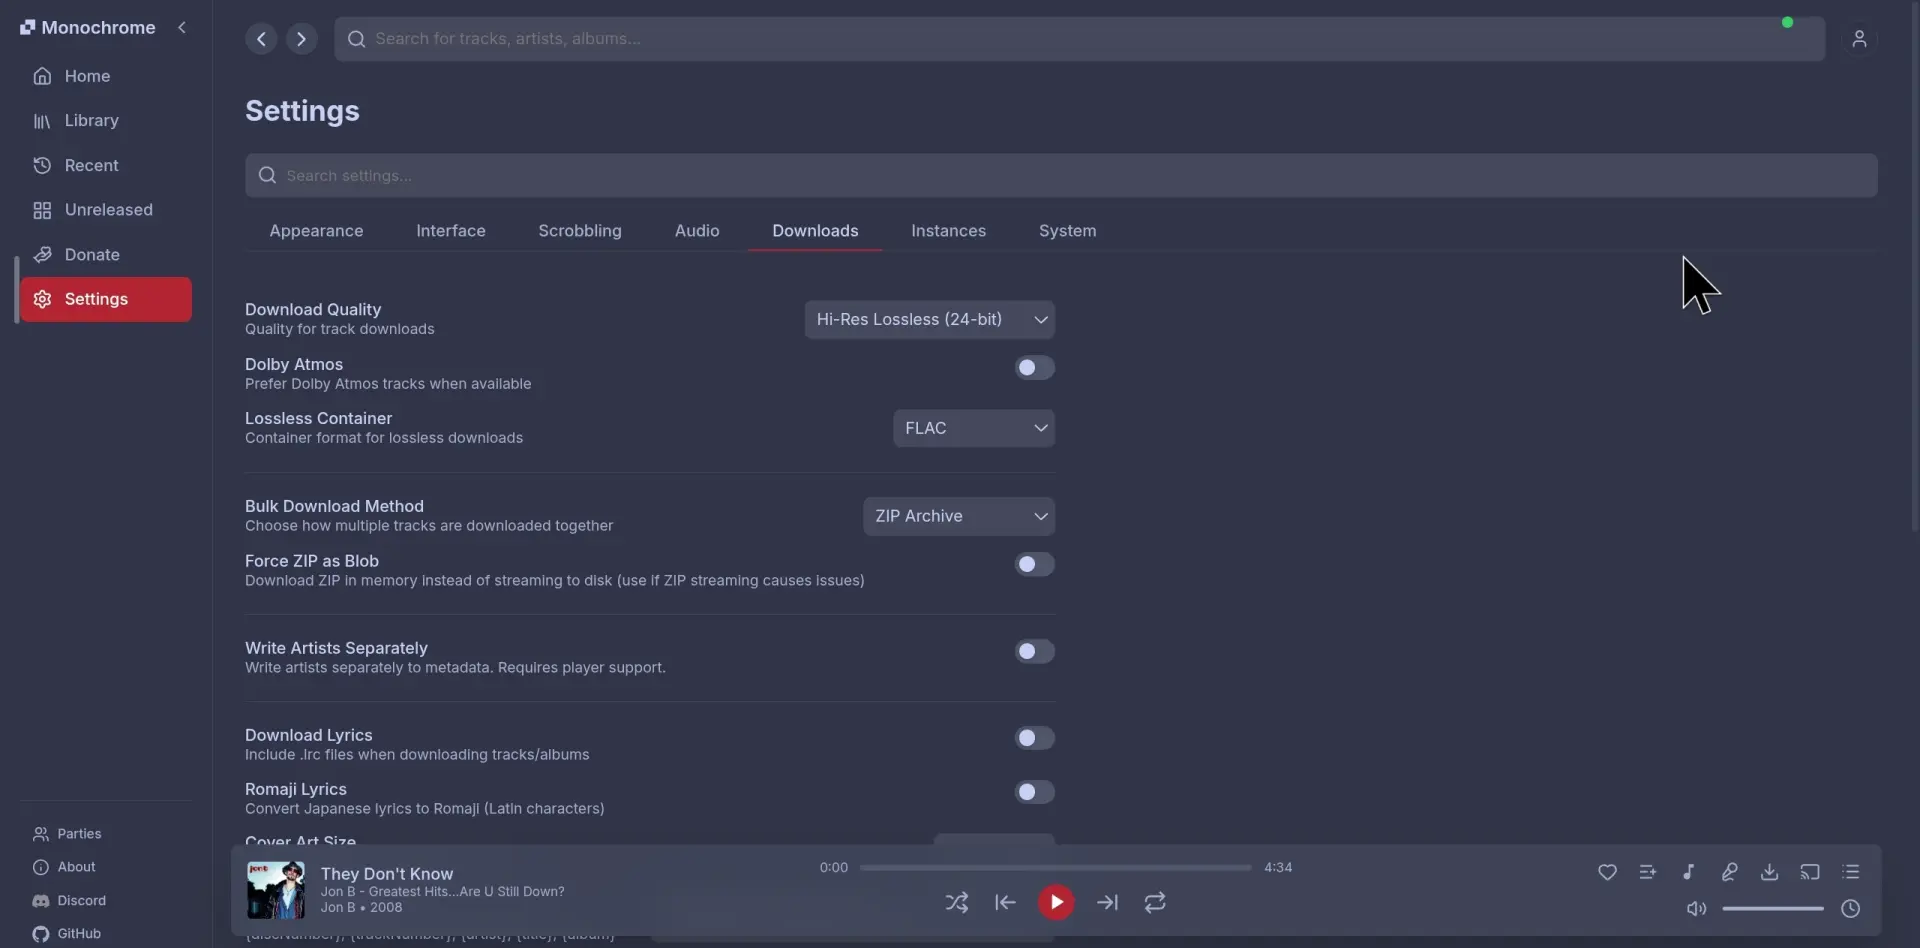Go forward with the right arrow button
1920x948 pixels.
[301, 39]
